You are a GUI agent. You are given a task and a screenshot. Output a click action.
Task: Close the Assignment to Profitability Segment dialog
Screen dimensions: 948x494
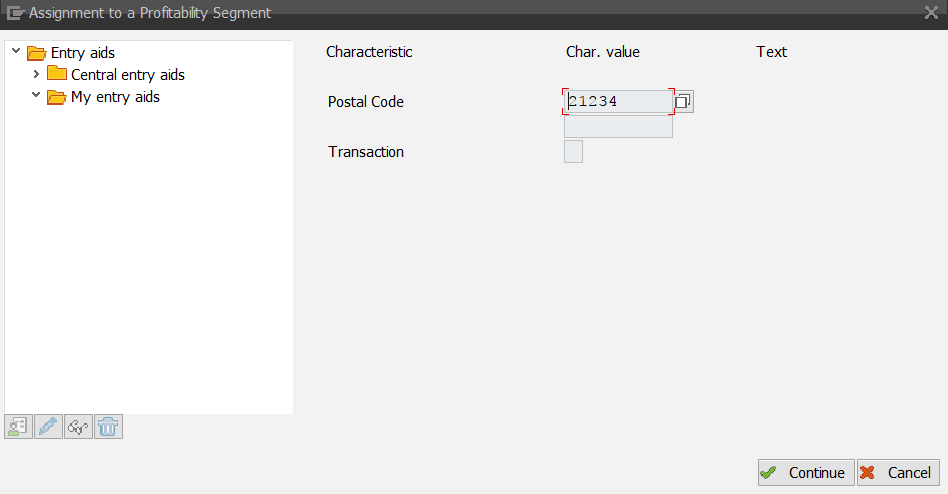931,13
